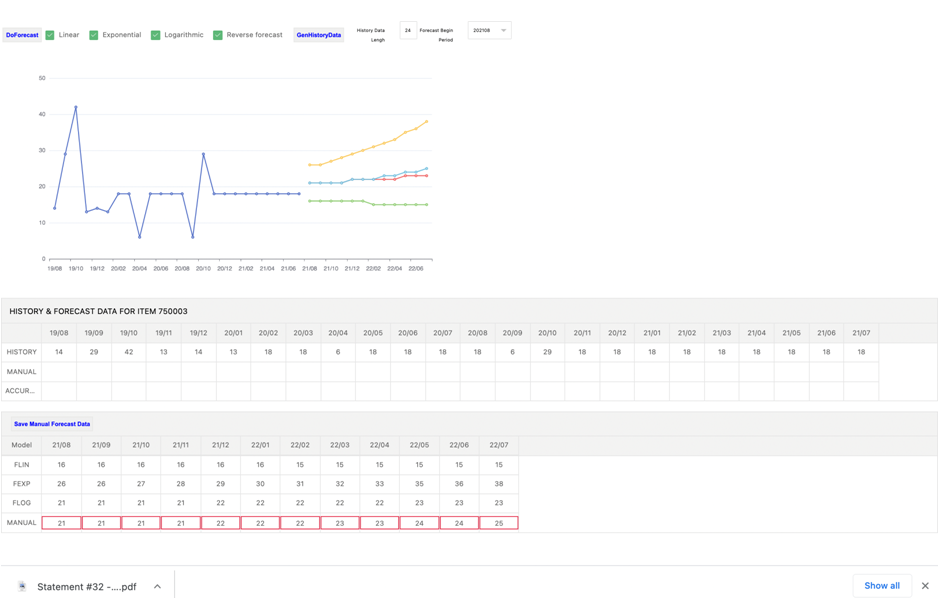Click the MANUAL forecast cell for 22/01

260,523
